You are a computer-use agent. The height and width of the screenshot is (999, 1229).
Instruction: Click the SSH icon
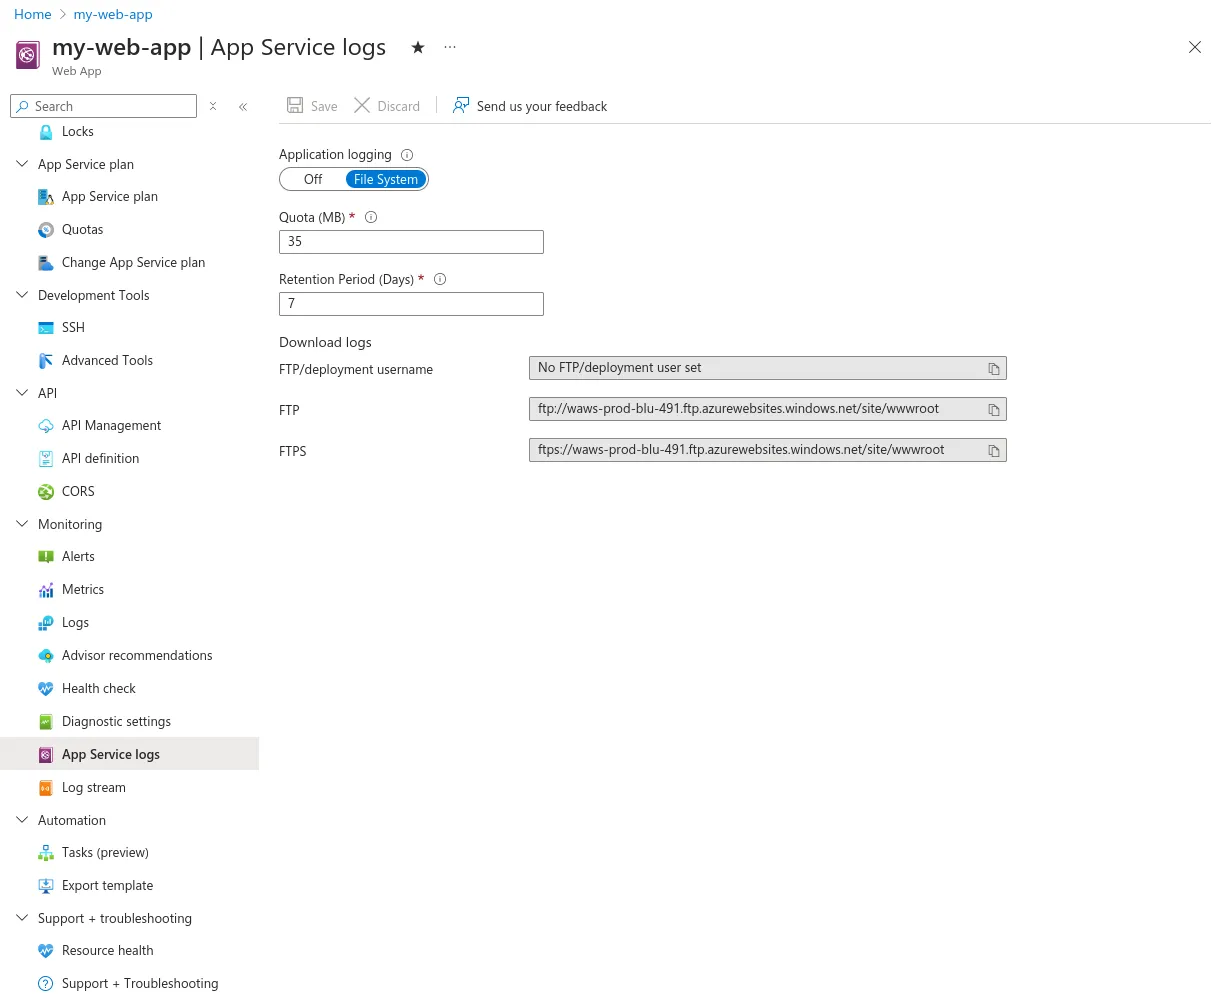[45, 328]
